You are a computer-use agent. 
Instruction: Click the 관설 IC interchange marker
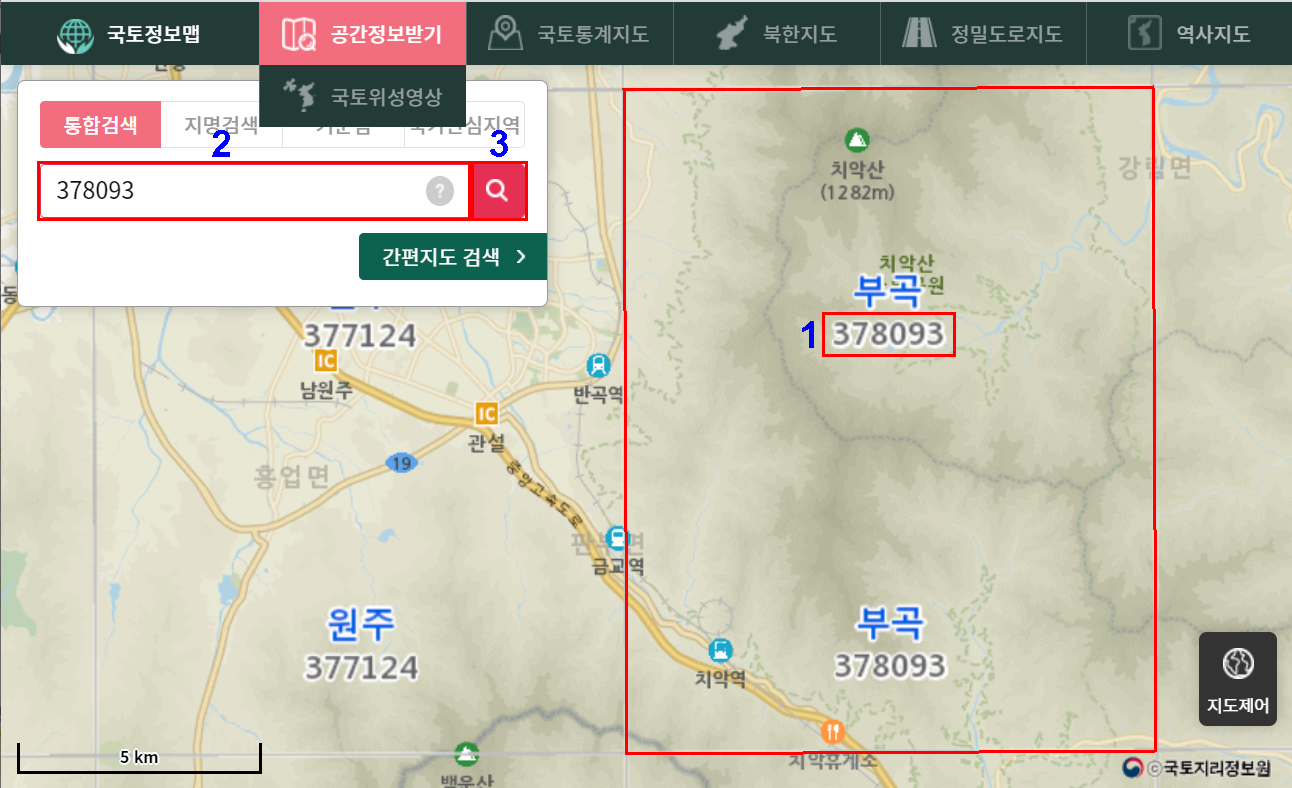point(487,413)
